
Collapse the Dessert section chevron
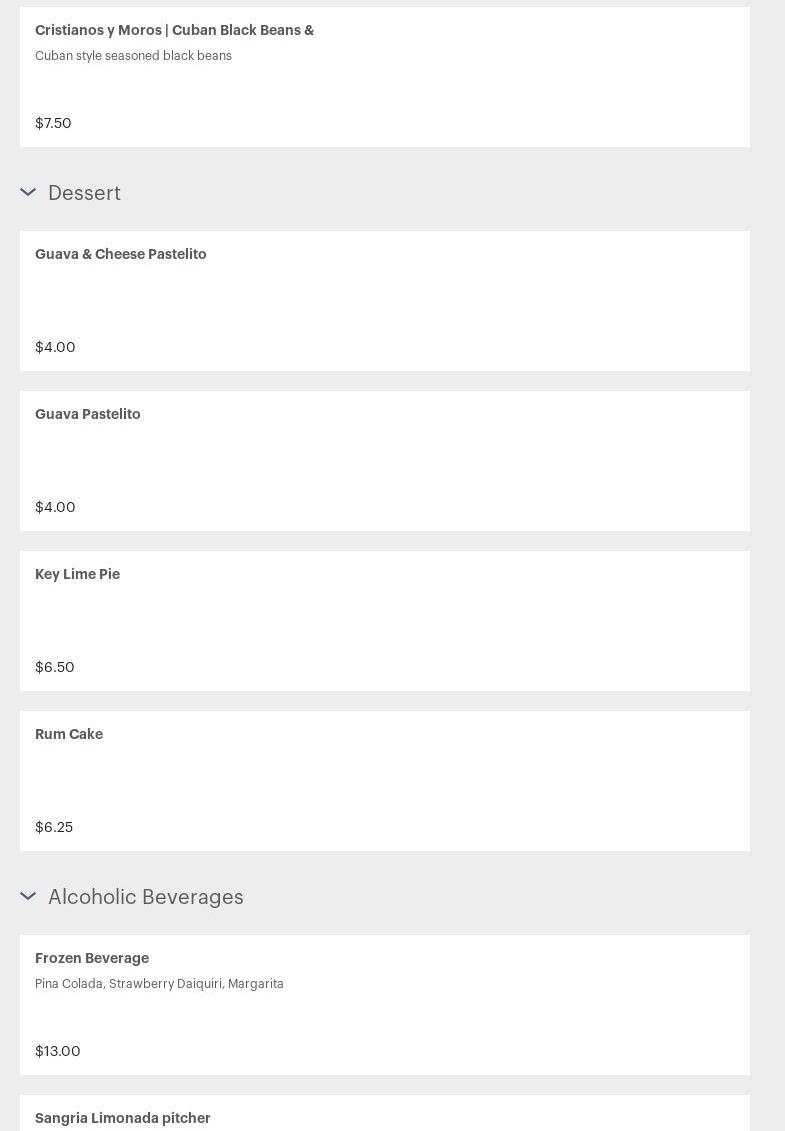(x=28, y=192)
